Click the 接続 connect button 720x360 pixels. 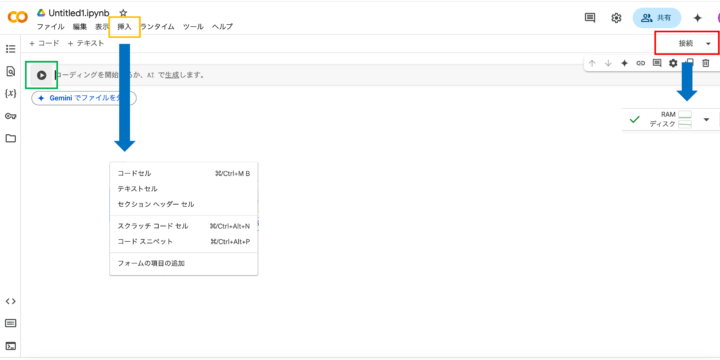686,44
